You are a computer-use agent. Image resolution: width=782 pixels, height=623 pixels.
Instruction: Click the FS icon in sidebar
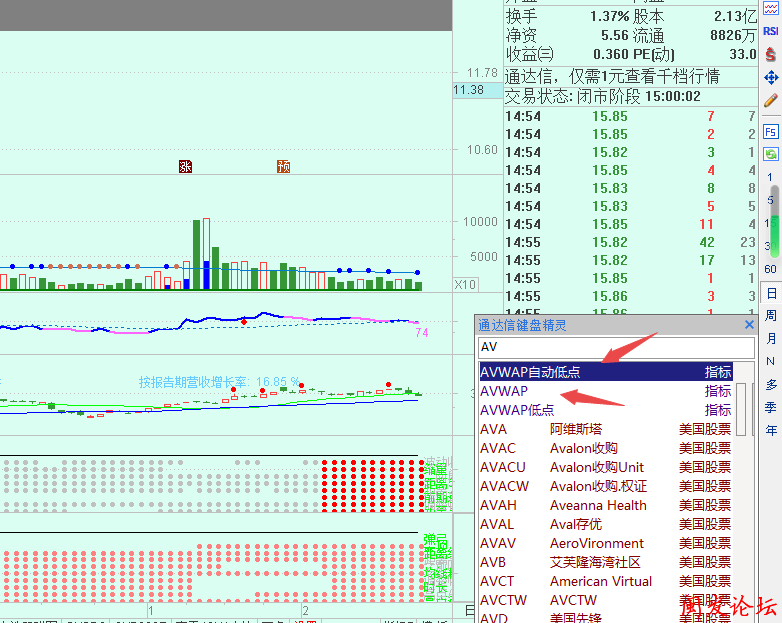tap(771, 131)
